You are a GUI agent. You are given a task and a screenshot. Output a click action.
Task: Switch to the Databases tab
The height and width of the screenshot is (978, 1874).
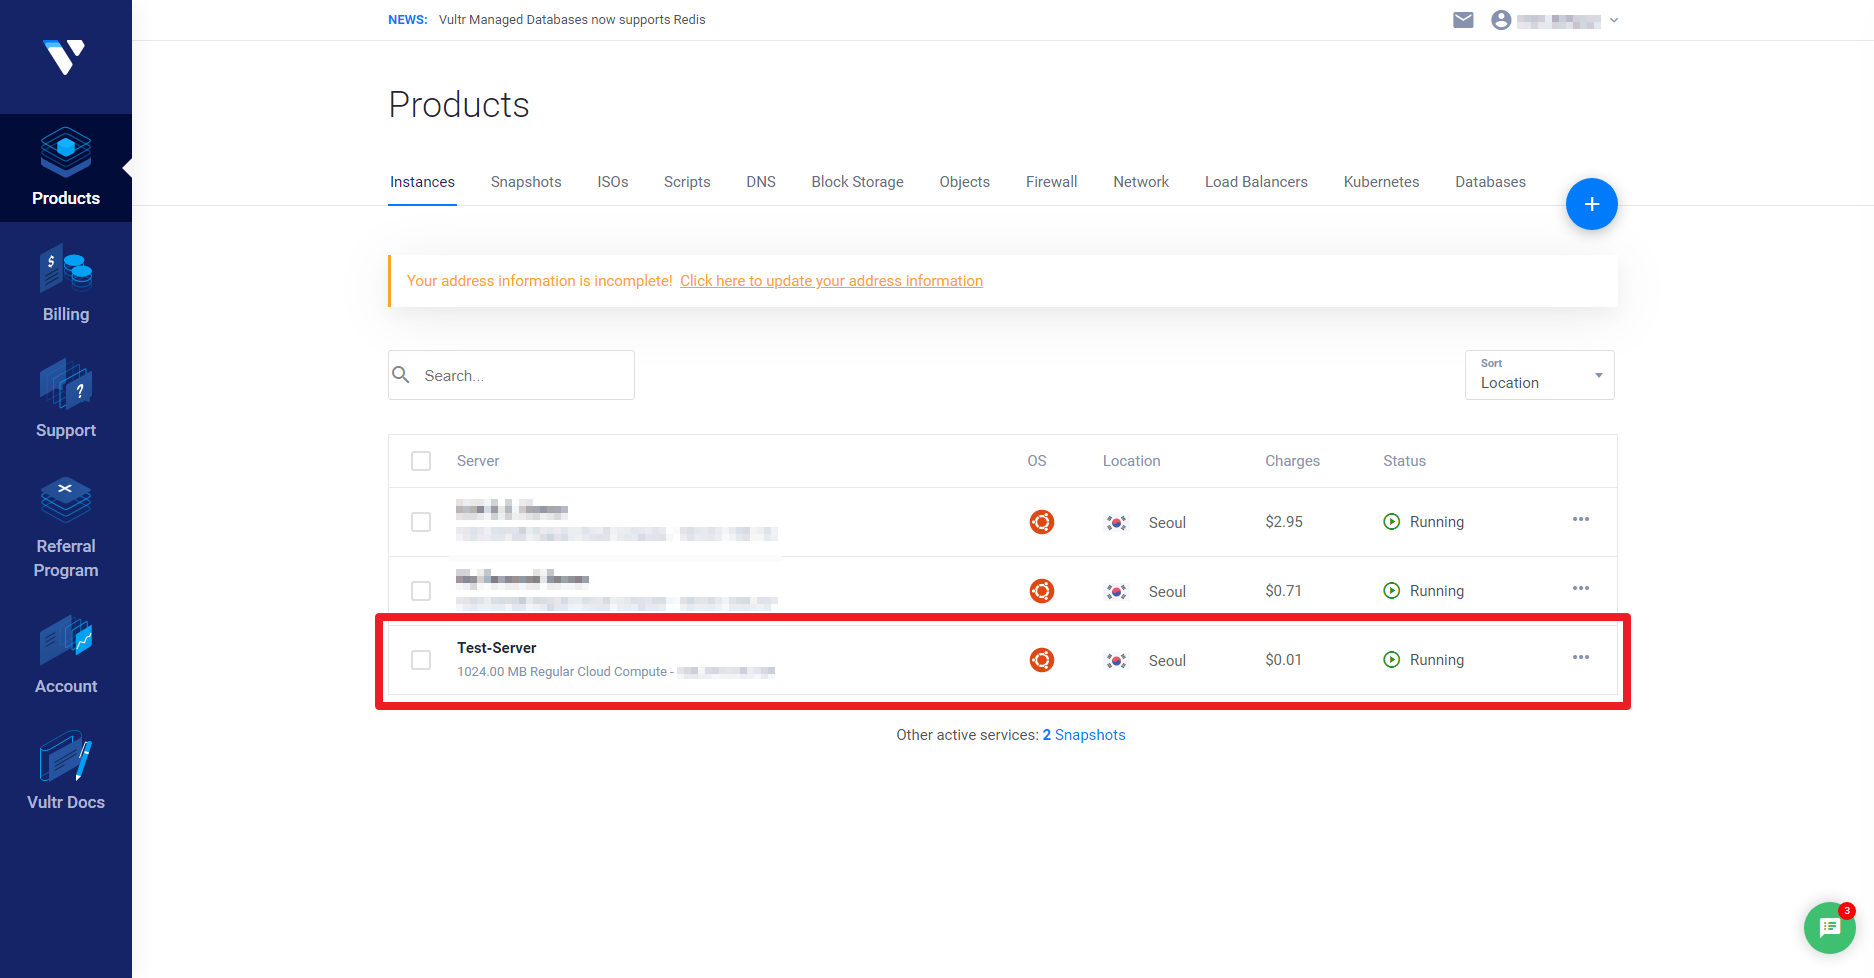(x=1491, y=182)
